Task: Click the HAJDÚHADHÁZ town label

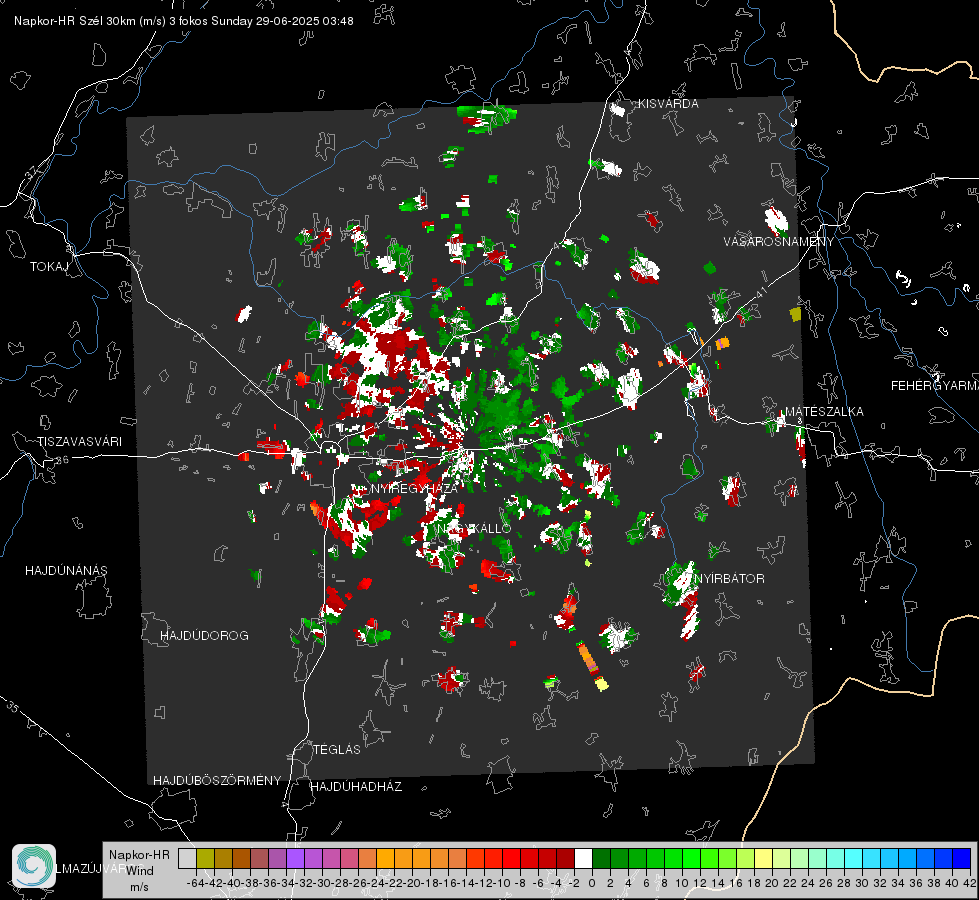Action: click(x=356, y=787)
